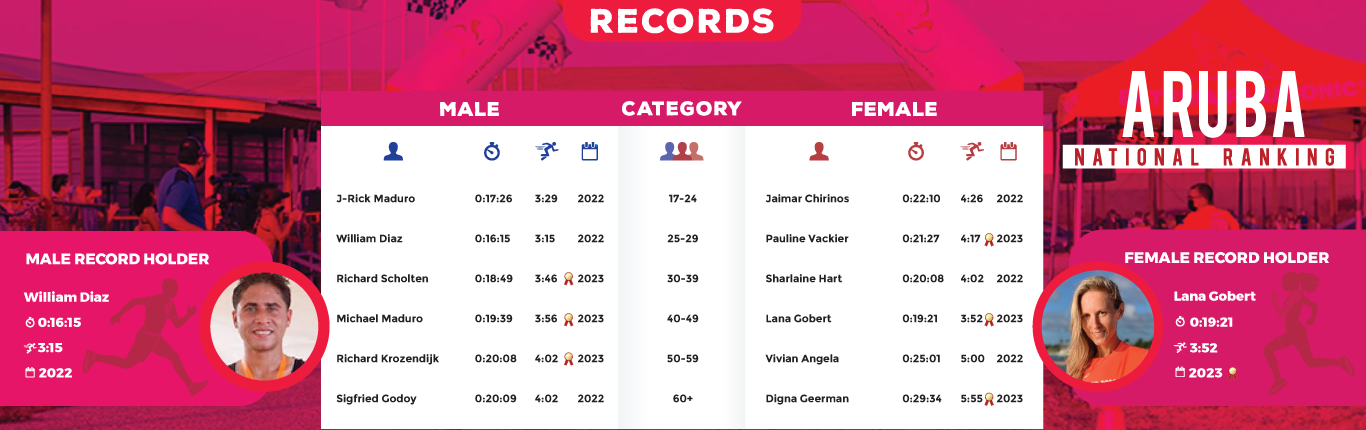The image size is (1366, 430).
Task: Click the RECORDS title banner
Action: pos(682,20)
